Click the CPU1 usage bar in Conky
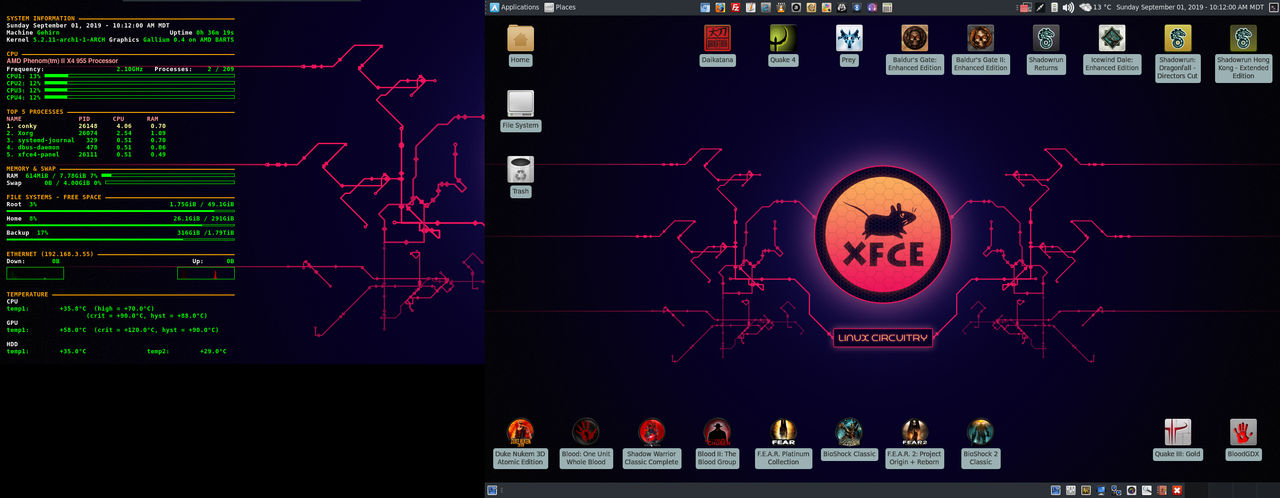 [x=139, y=75]
